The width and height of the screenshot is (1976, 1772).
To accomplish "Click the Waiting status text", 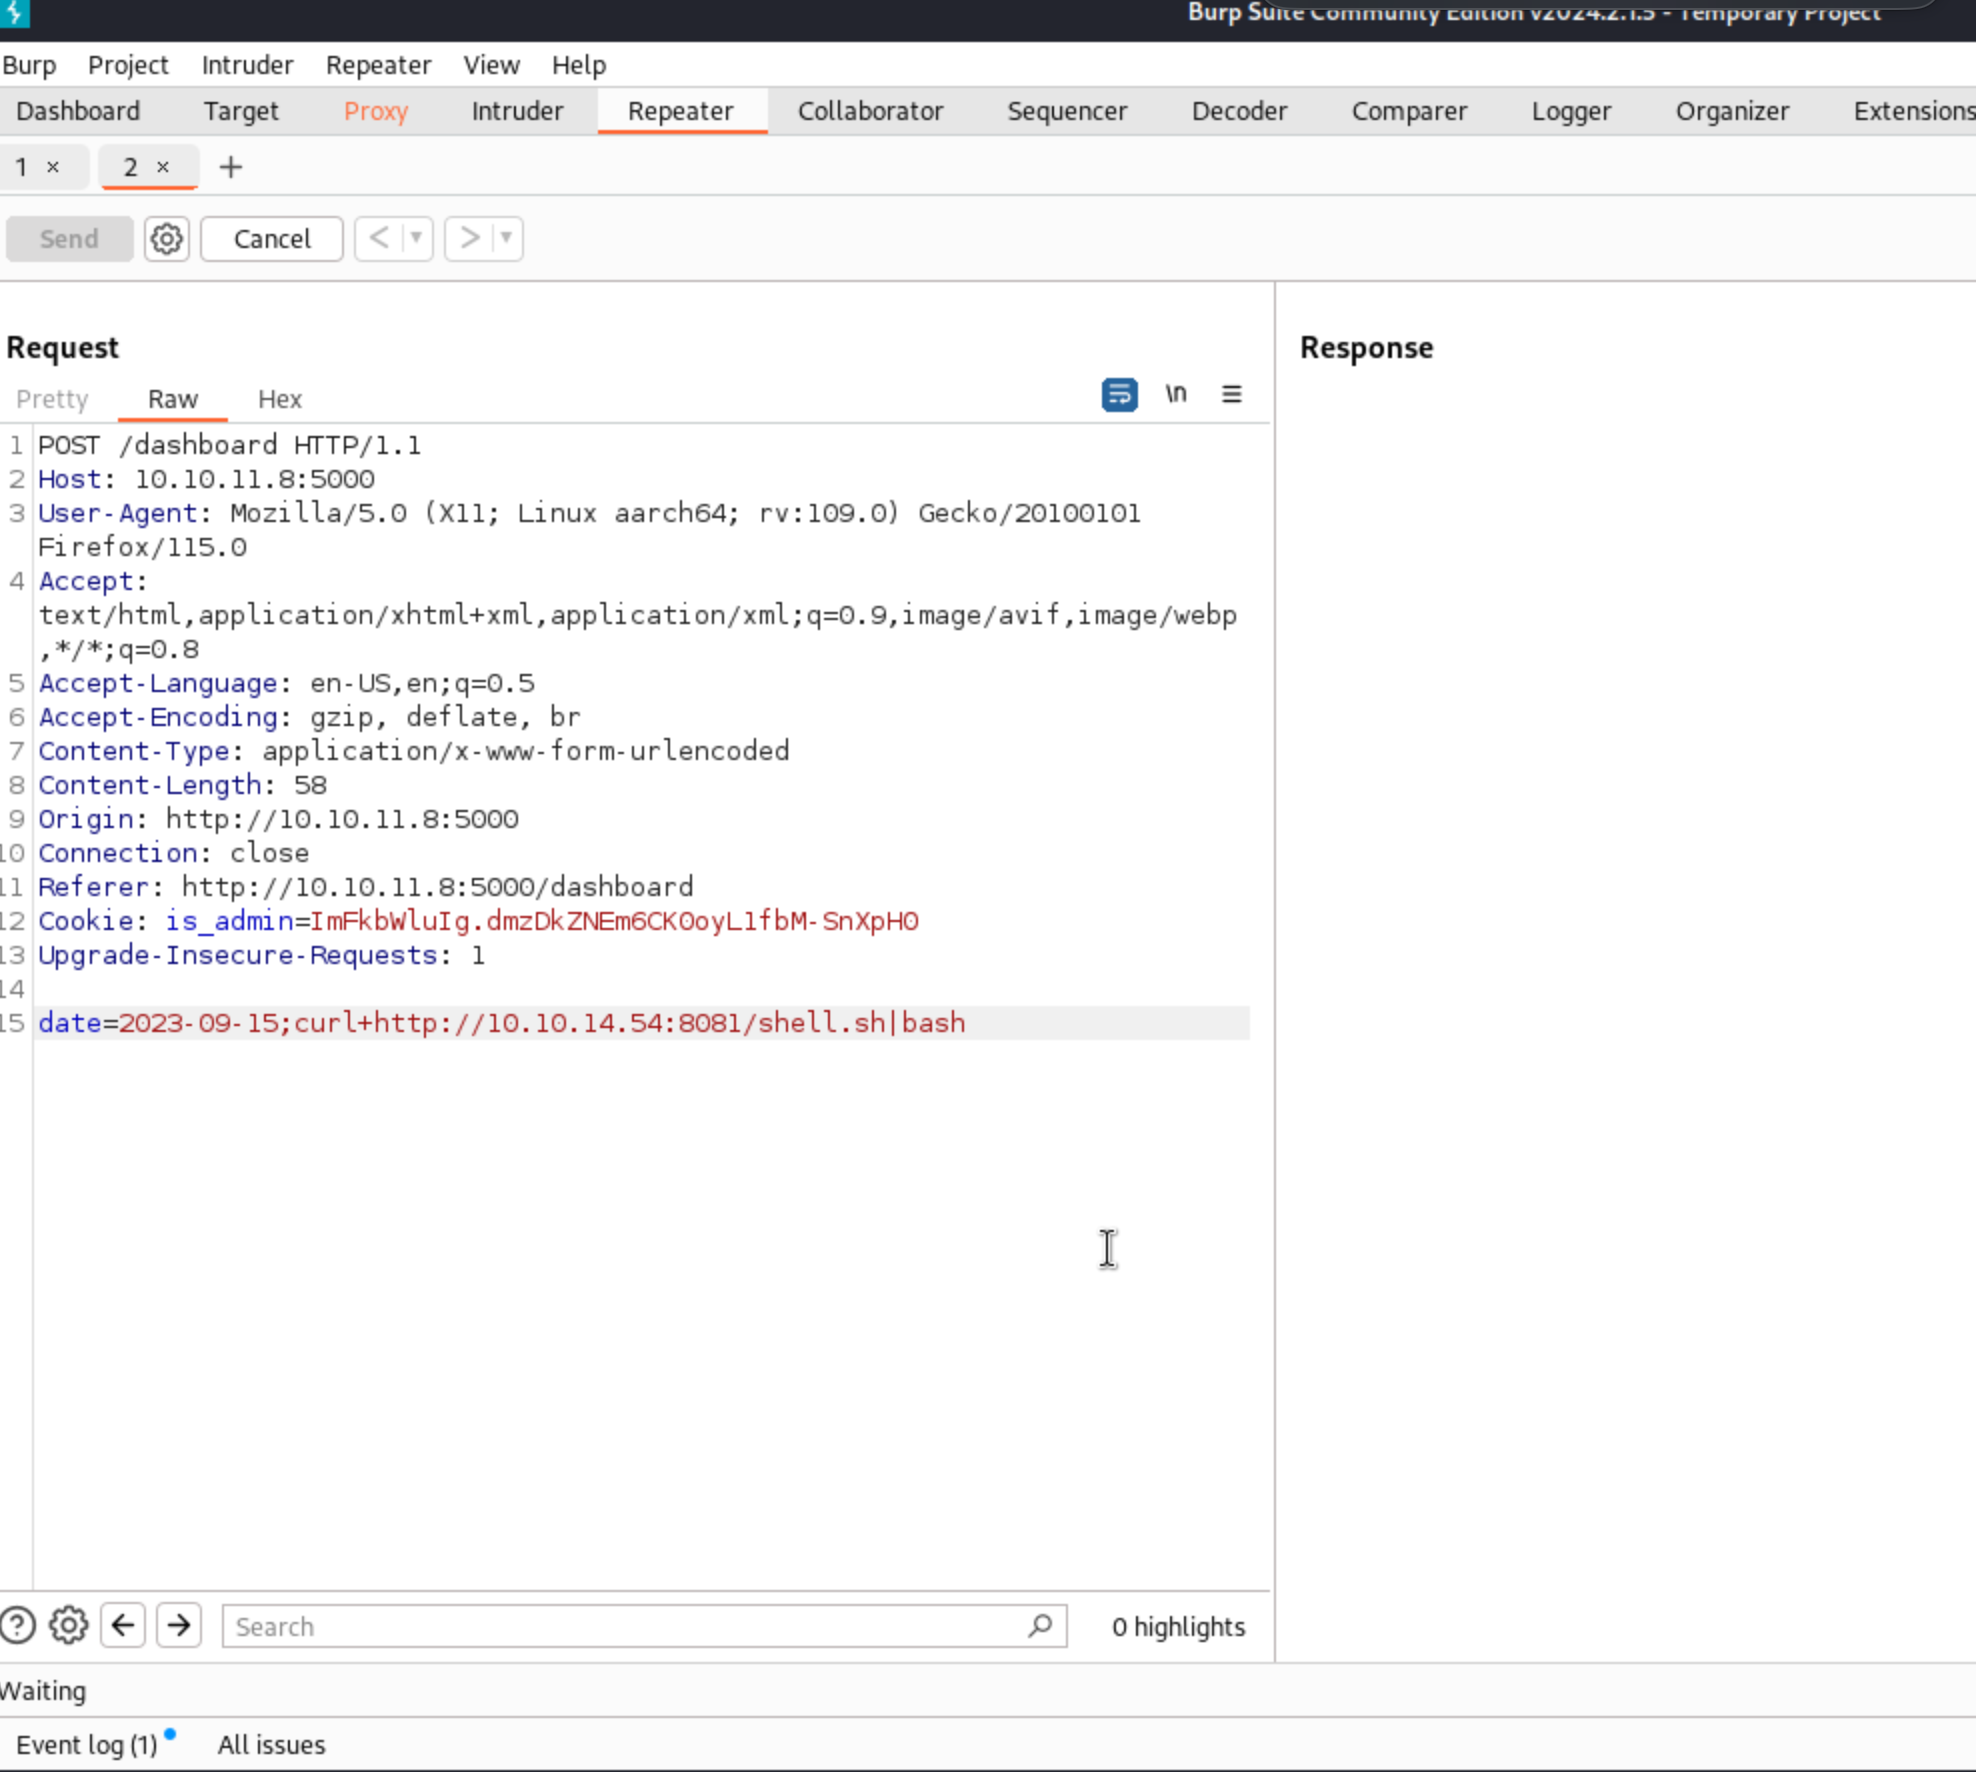I will (x=43, y=1691).
